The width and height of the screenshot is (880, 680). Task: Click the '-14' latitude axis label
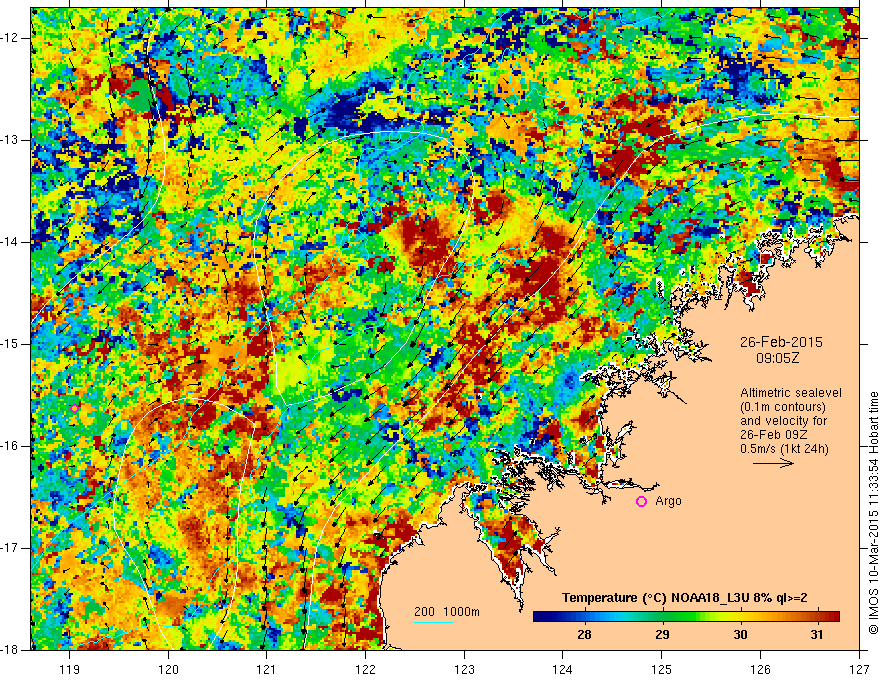(x=11, y=242)
